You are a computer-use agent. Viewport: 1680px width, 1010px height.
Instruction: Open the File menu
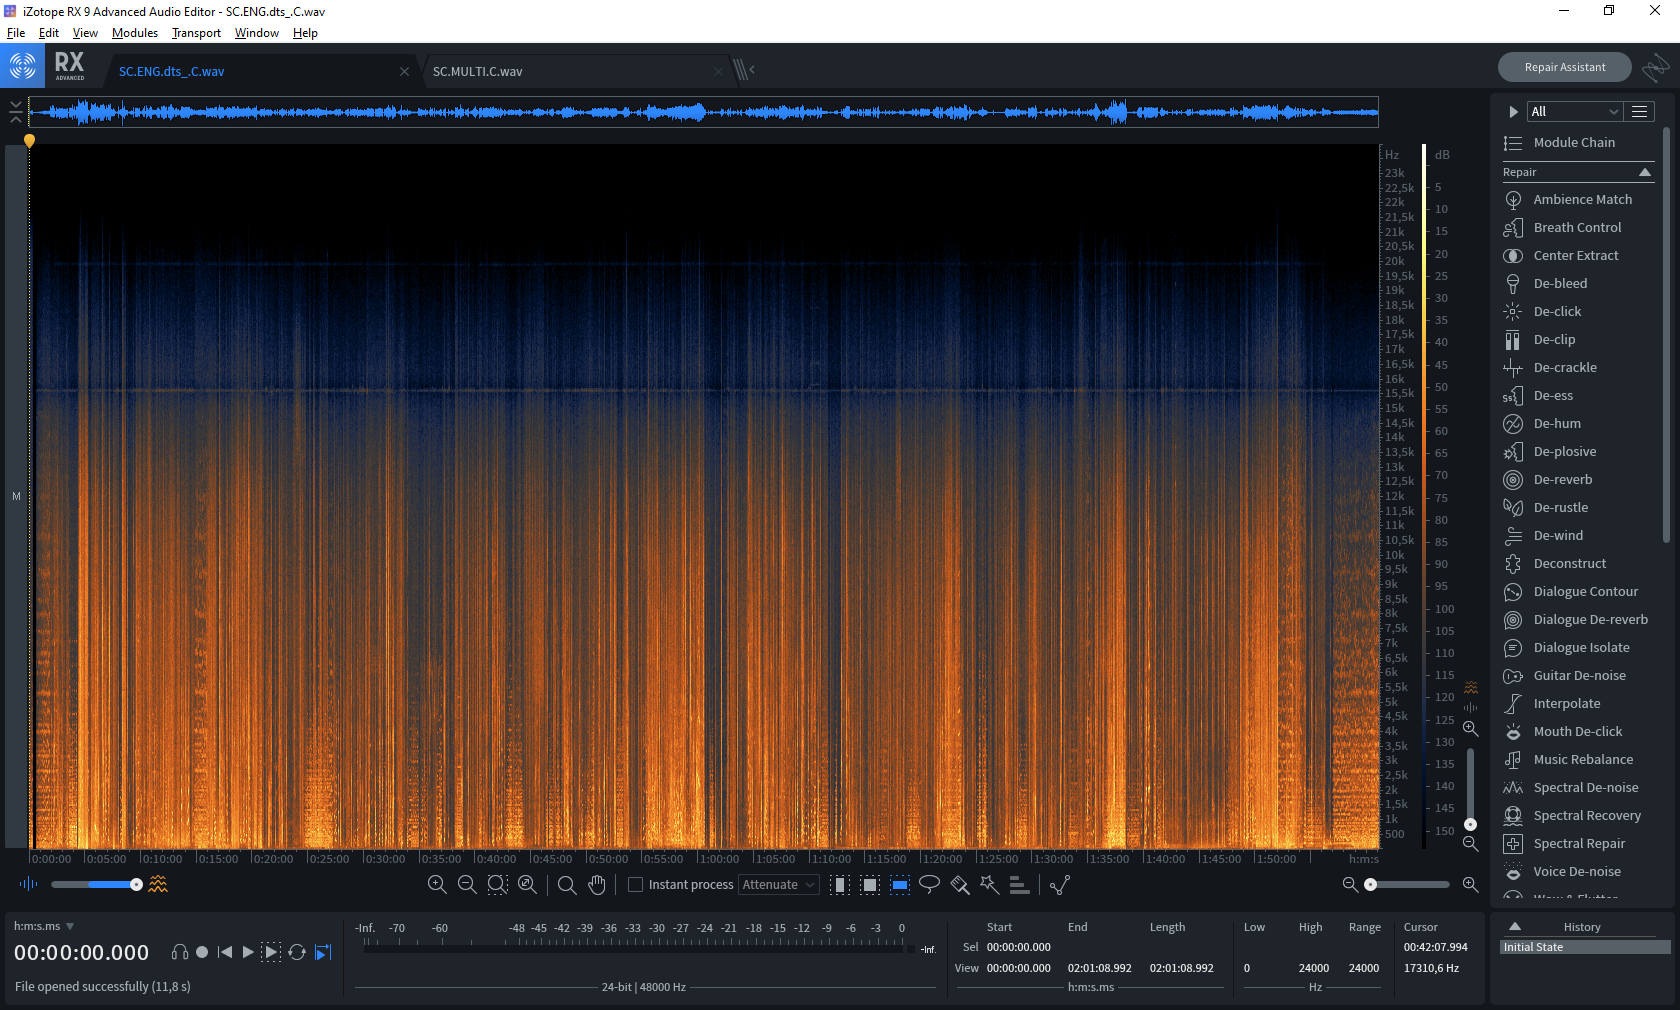16,33
